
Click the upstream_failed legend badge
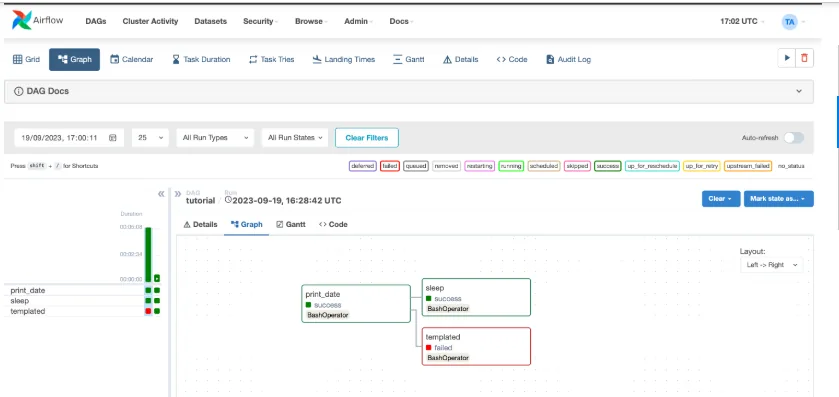pyautogui.click(x=748, y=166)
